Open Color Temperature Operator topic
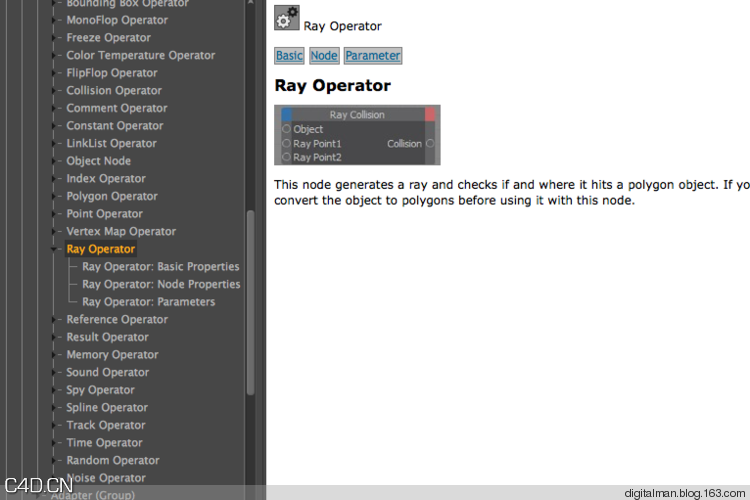This screenshot has width=750, height=500. [140, 56]
